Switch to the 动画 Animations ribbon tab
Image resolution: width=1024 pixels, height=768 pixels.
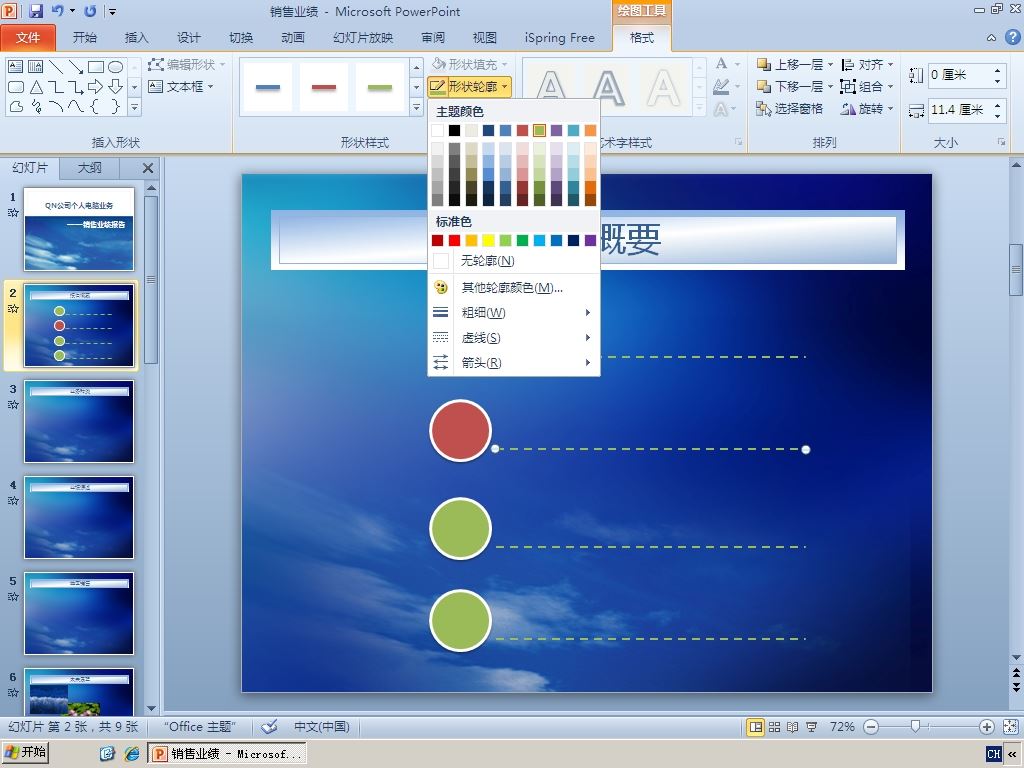pyautogui.click(x=293, y=38)
